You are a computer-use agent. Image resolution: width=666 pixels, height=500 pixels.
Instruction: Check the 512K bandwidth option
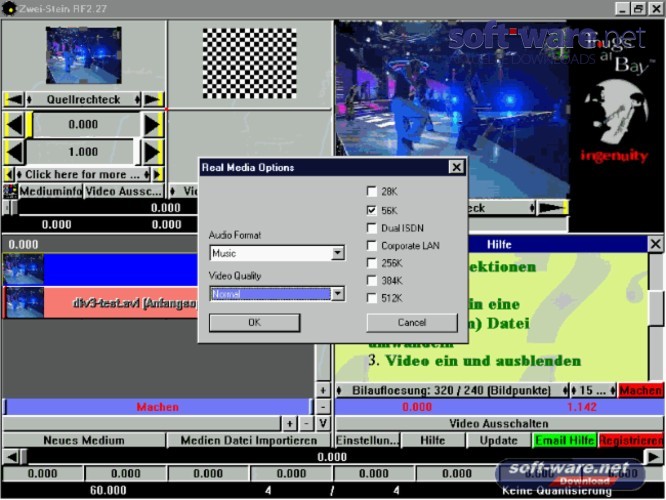[372, 298]
